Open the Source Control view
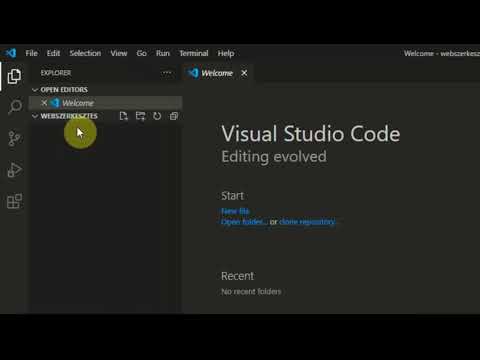 (x=15, y=139)
